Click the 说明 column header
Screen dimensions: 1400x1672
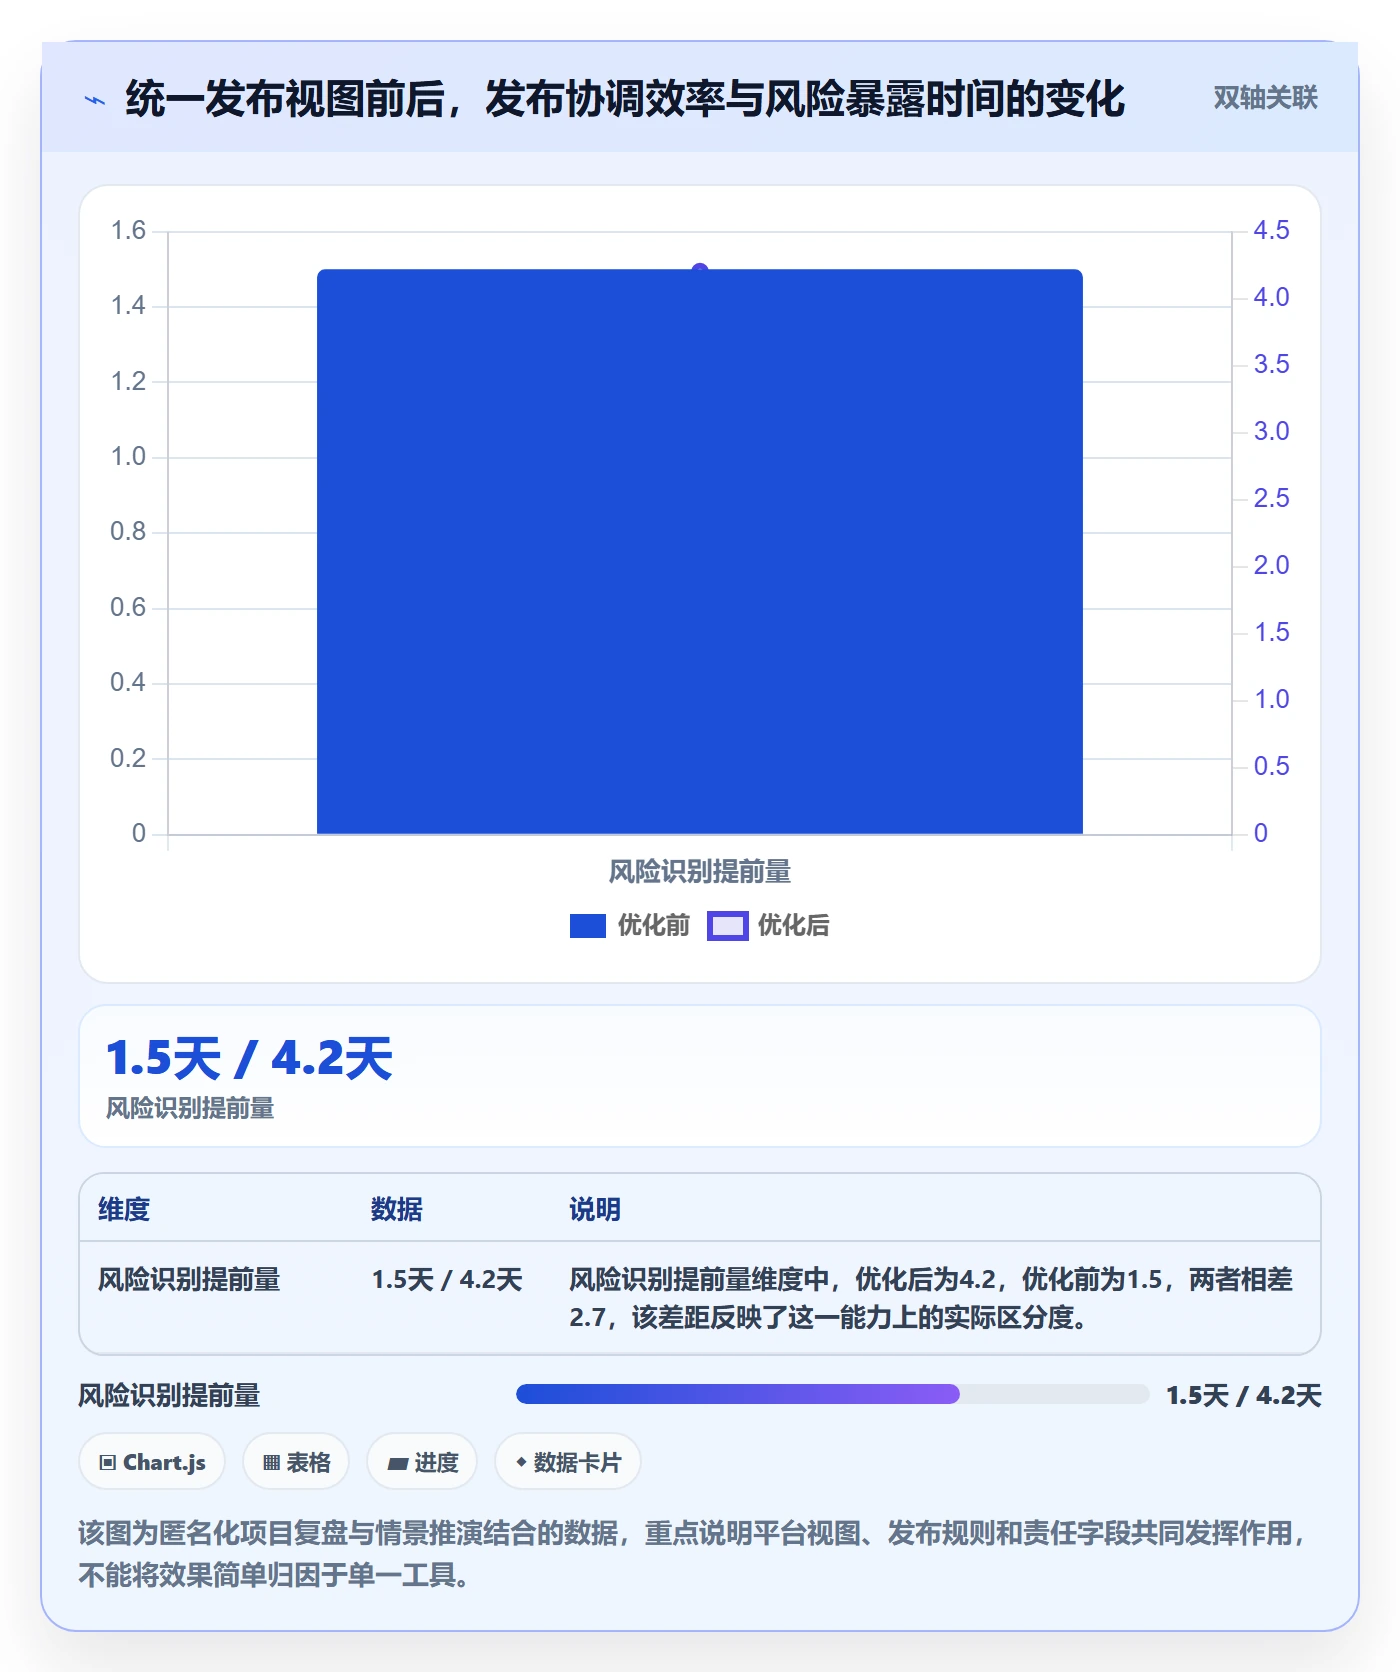[595, 1209]
